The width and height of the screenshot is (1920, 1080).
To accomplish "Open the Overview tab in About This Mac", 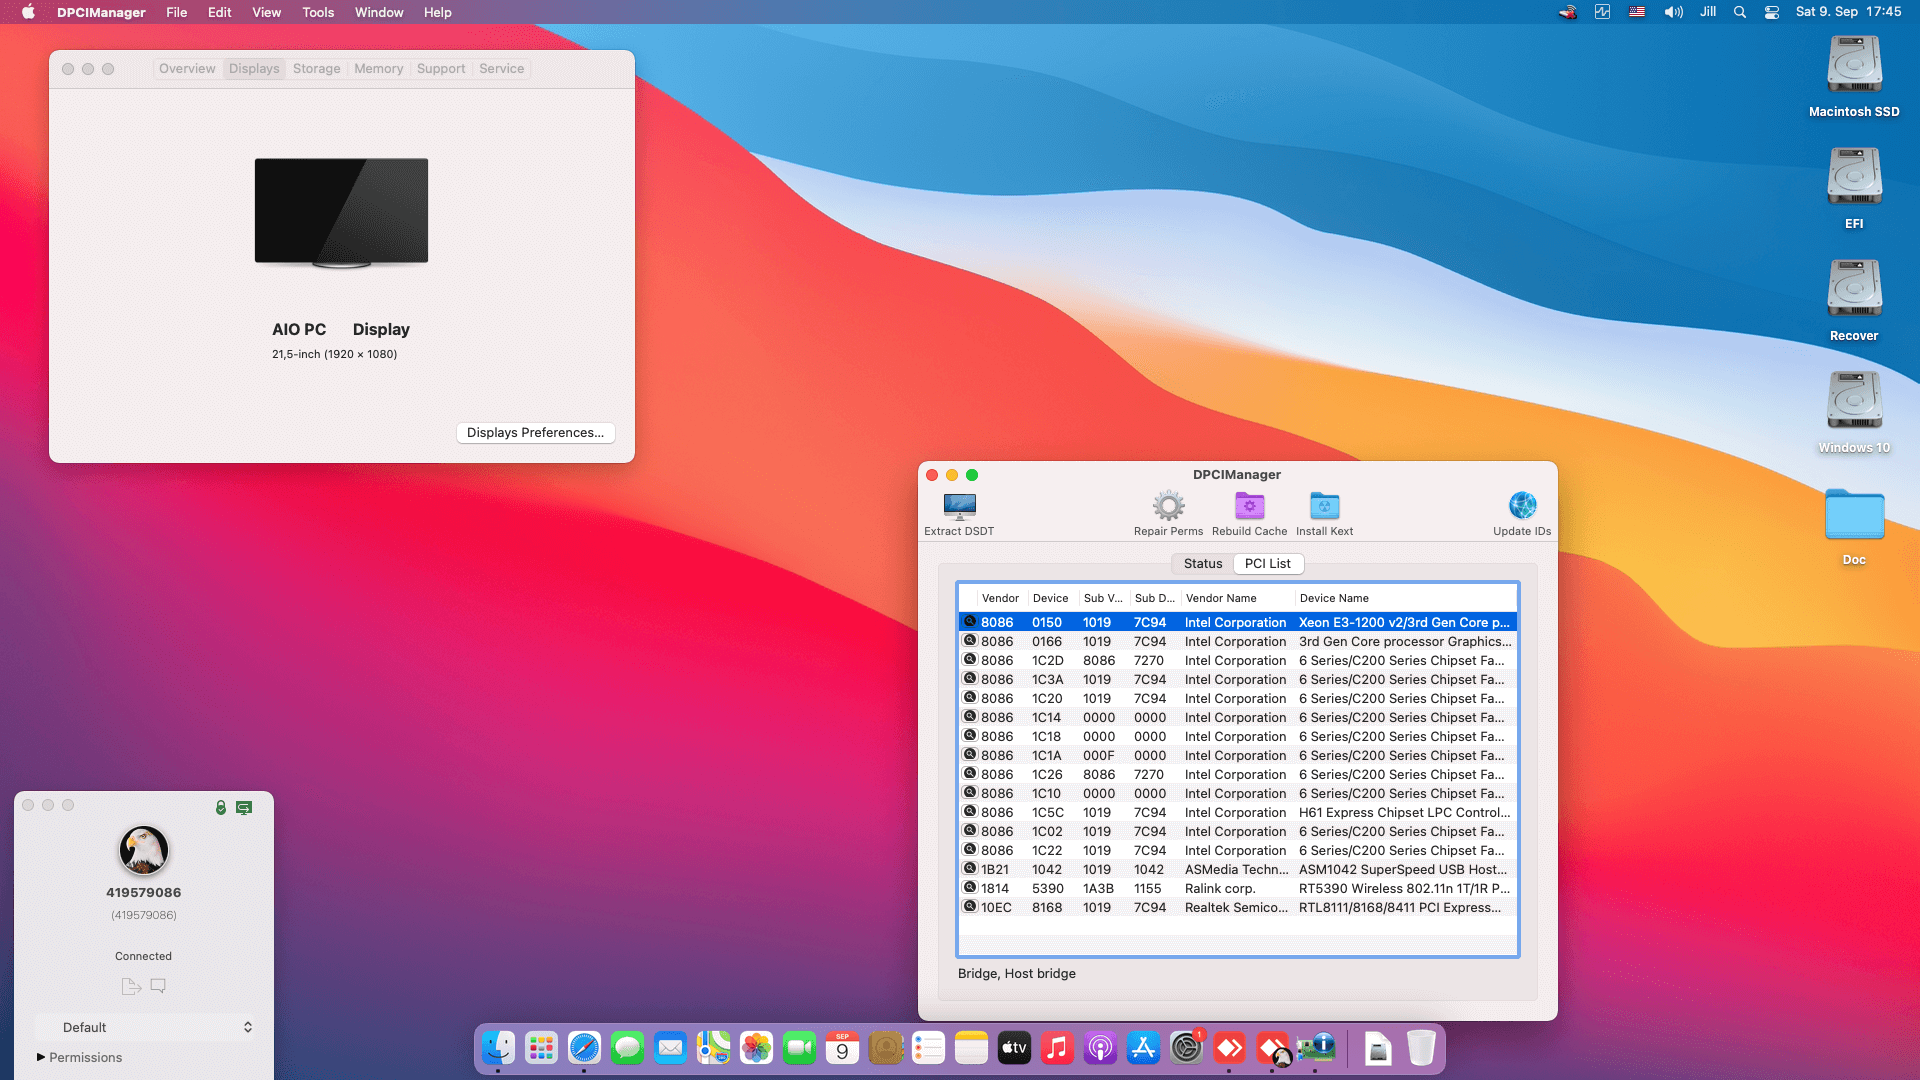I will tap(187, 69).
